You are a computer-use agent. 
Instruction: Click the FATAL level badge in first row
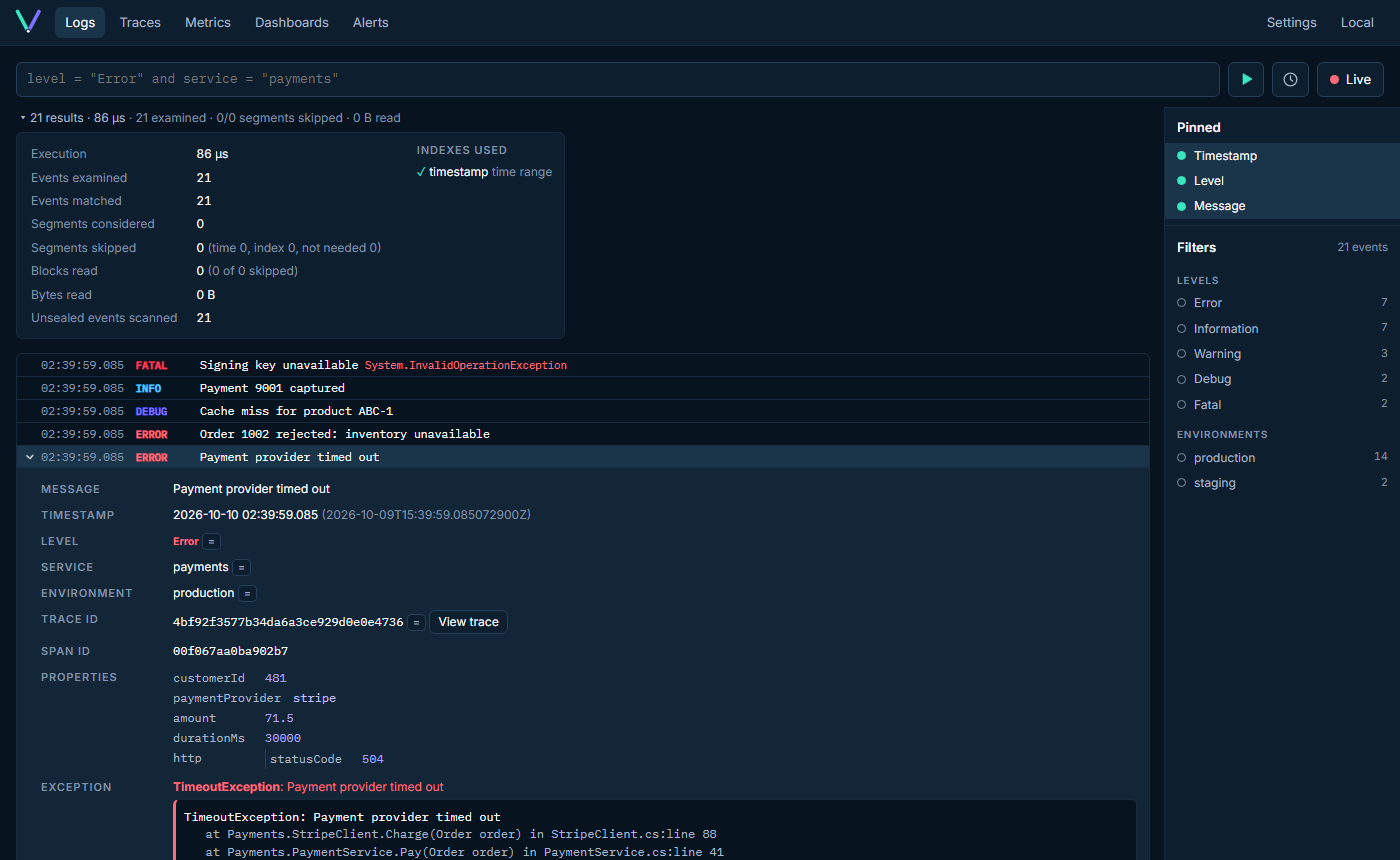tap(152, 365)
